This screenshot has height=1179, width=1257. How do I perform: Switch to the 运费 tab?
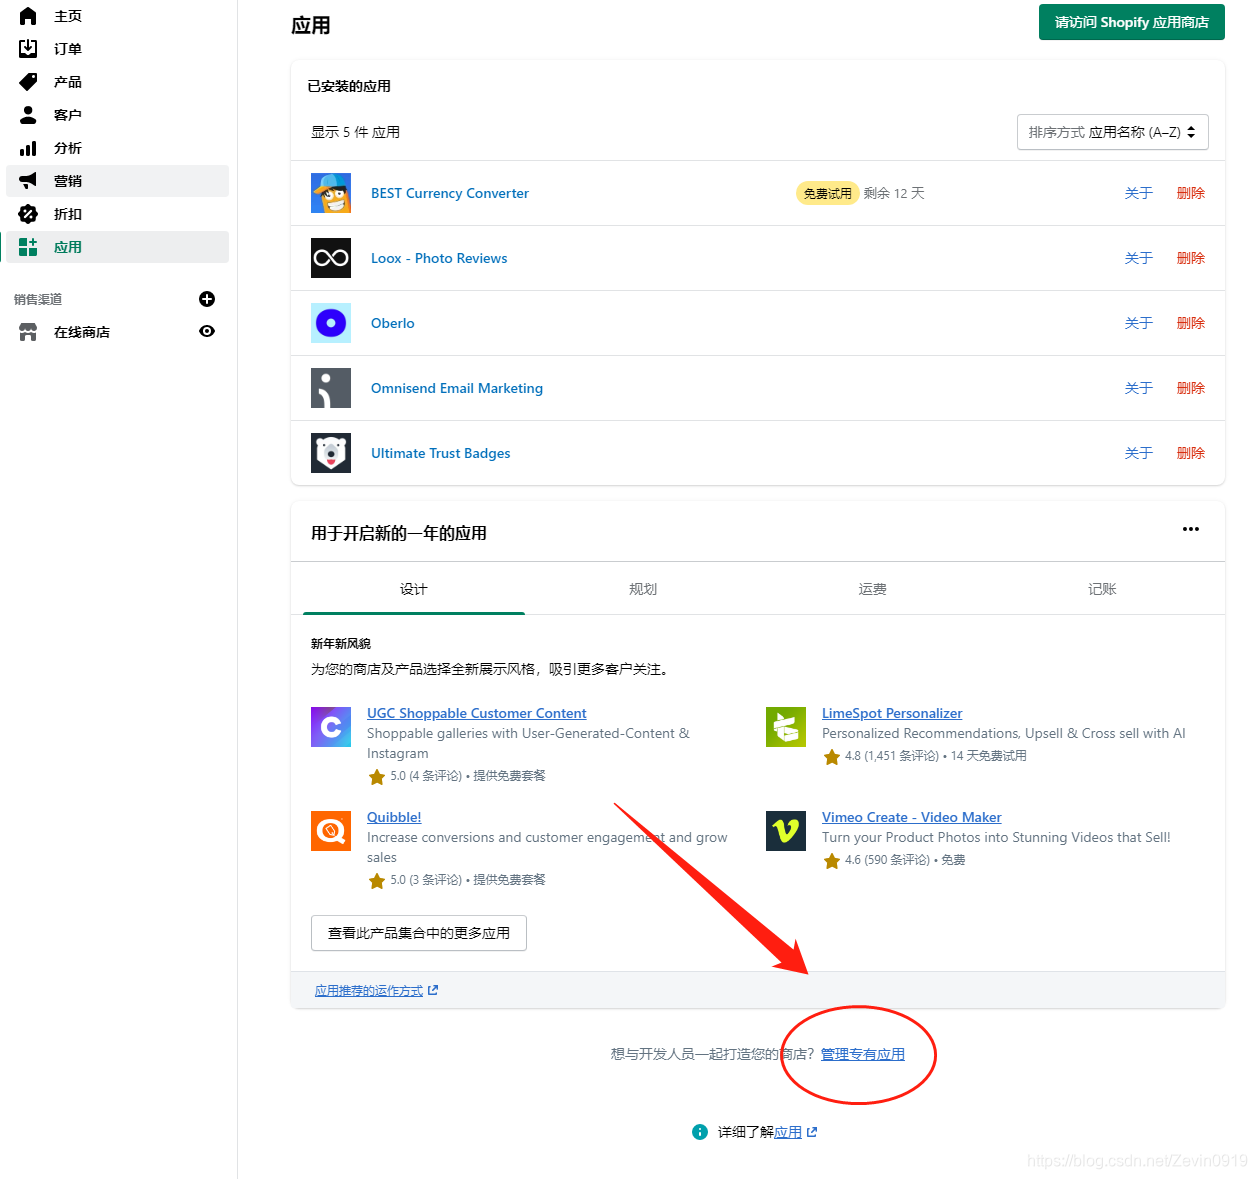[x=873, y=589]
